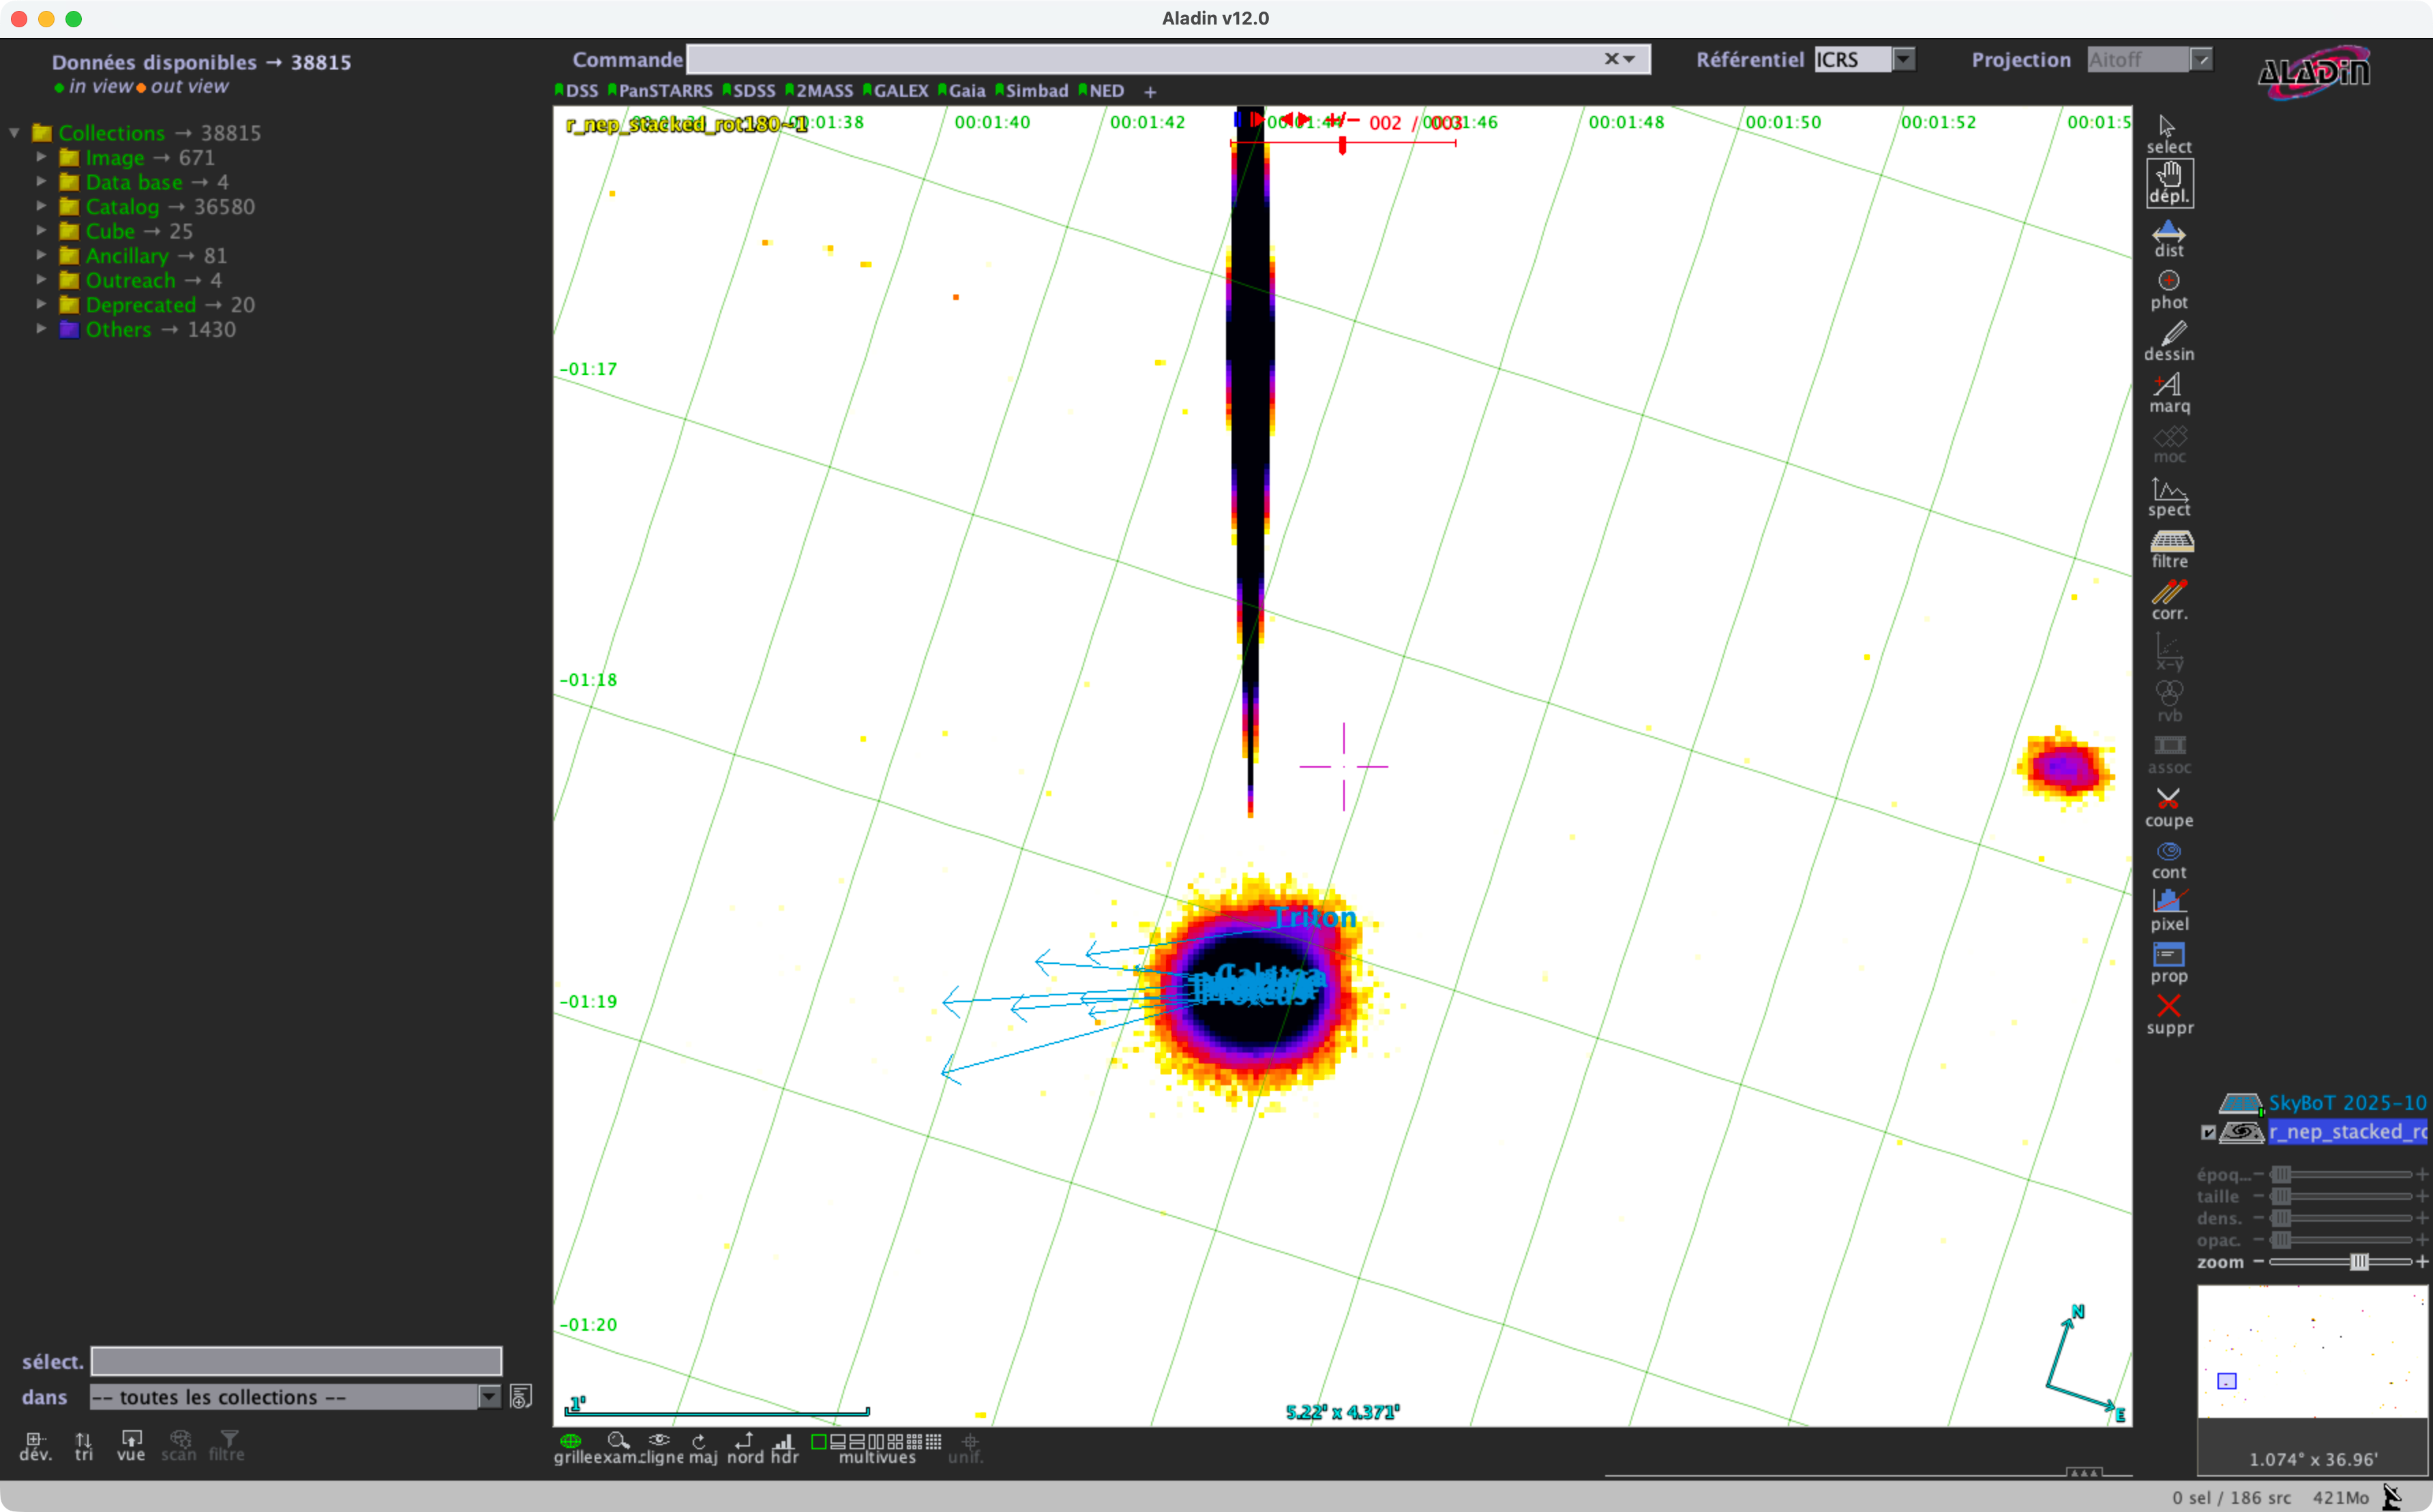The image size is (2433, 1512).
Task: Click the r_nep_stacked image plane icon
Action: (2241, 1132)
